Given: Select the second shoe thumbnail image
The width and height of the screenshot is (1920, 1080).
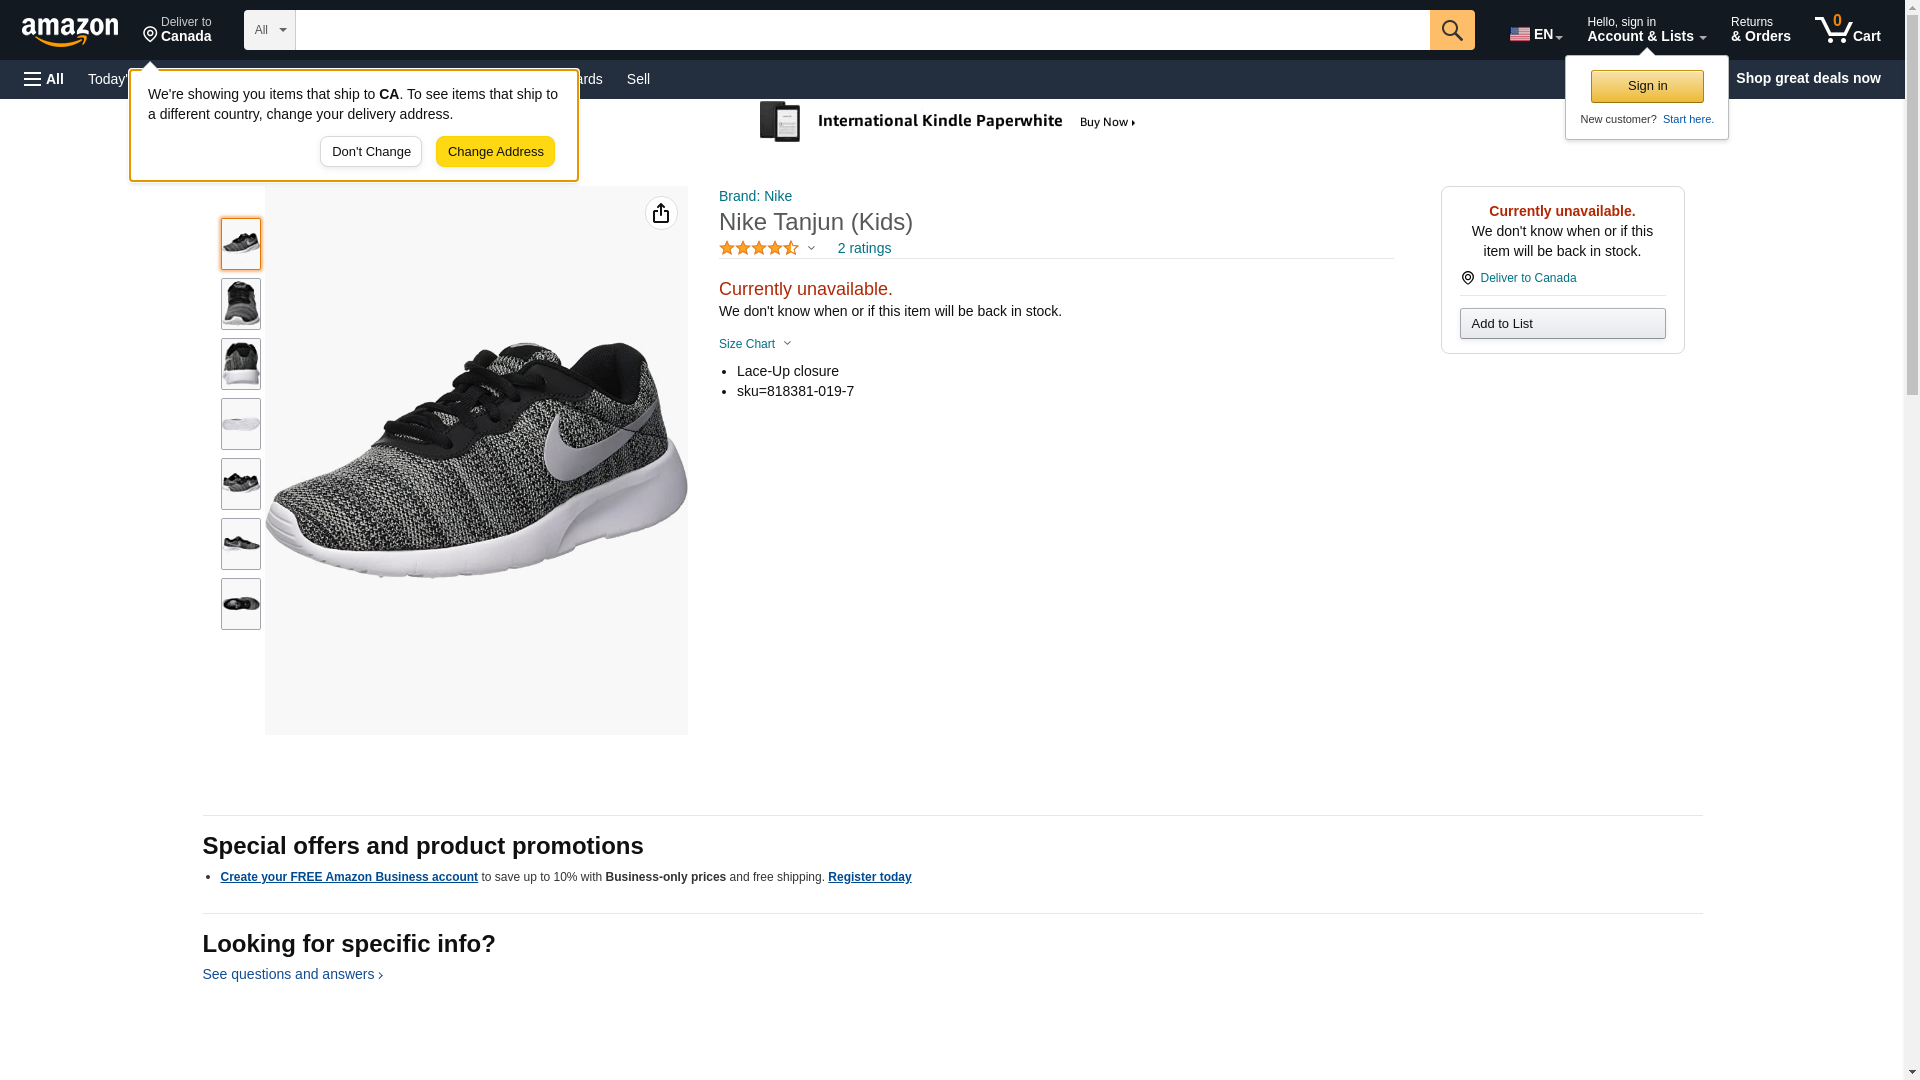Looking at the screenshot, I should click(241, 304).
